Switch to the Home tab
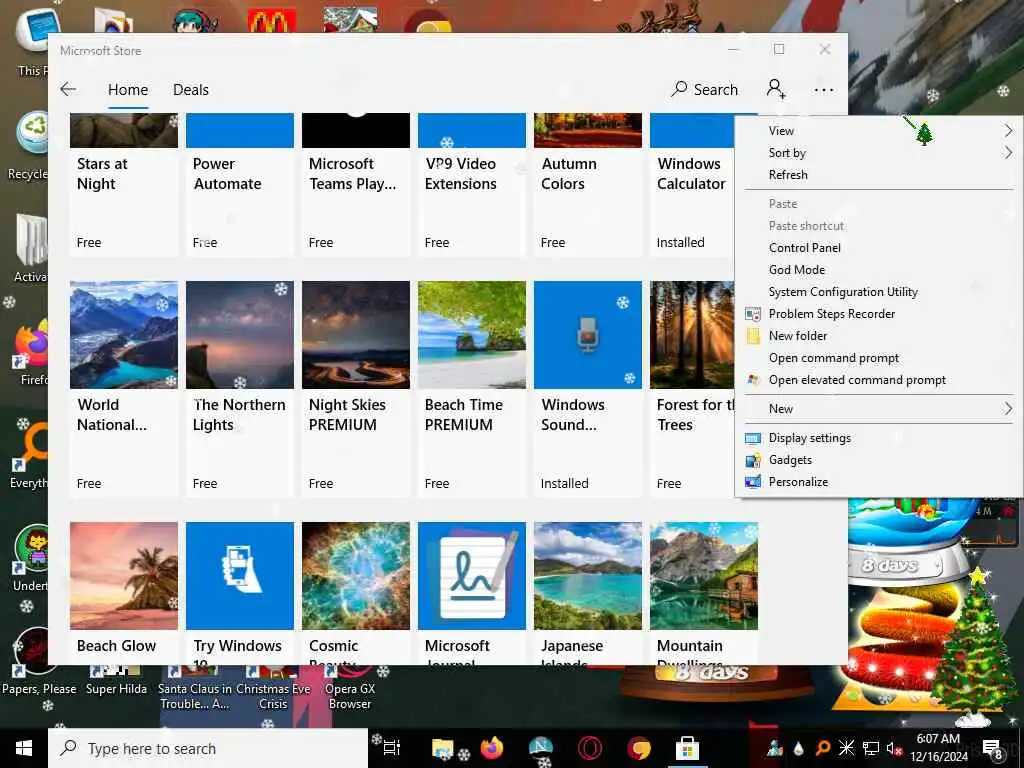The height and width of the screenshot is (768, 1024). 128,89
